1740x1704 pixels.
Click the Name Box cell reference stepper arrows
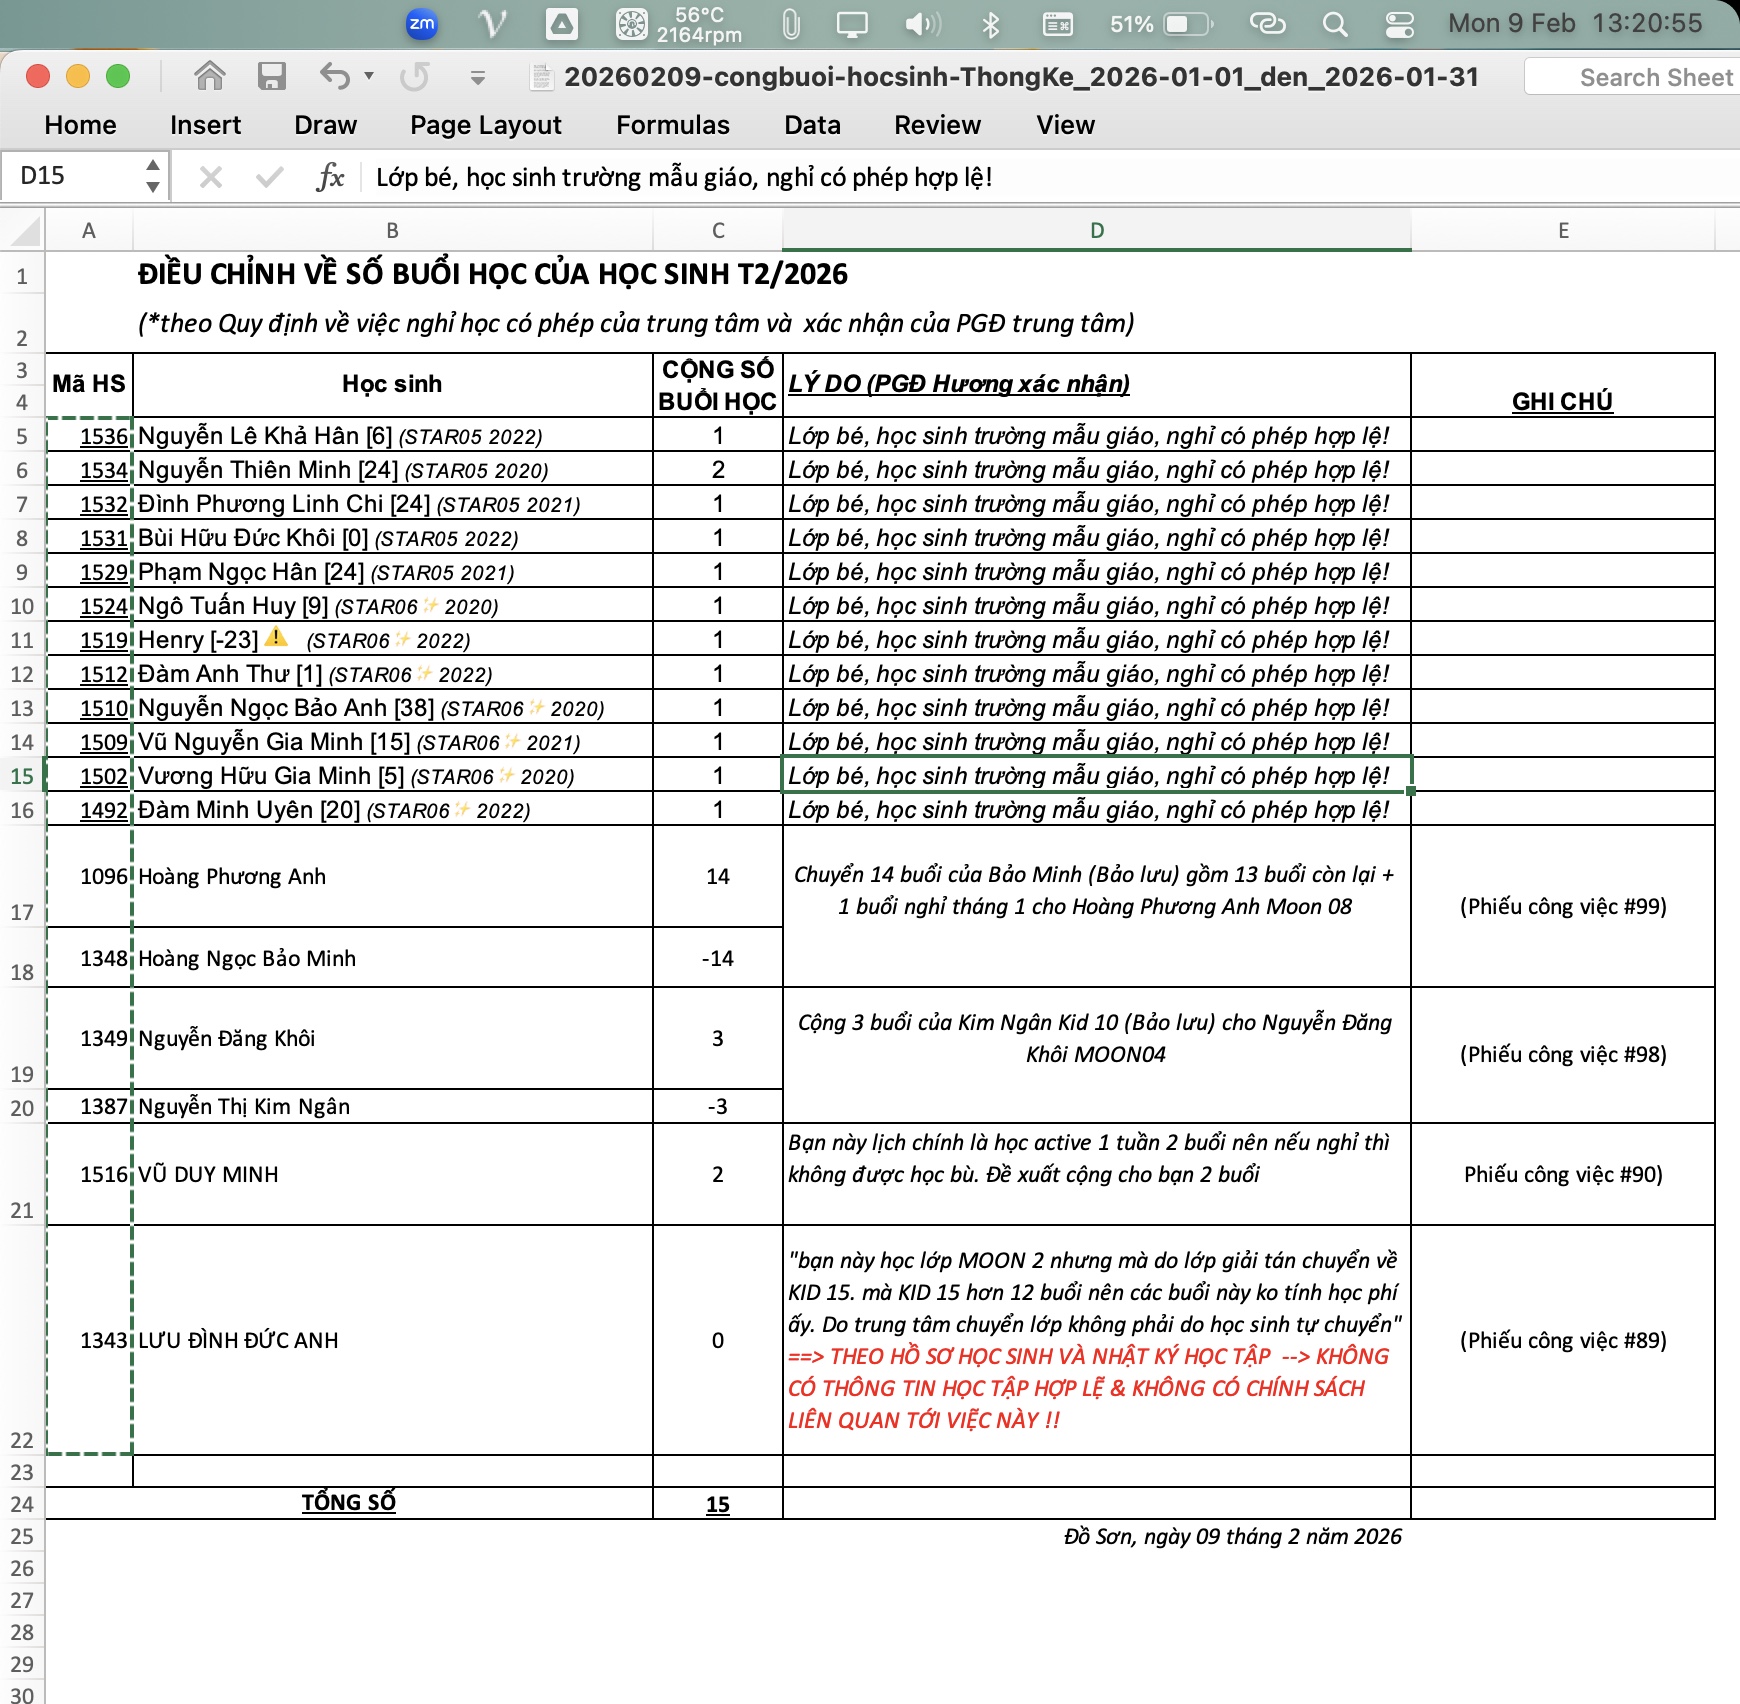152,176
